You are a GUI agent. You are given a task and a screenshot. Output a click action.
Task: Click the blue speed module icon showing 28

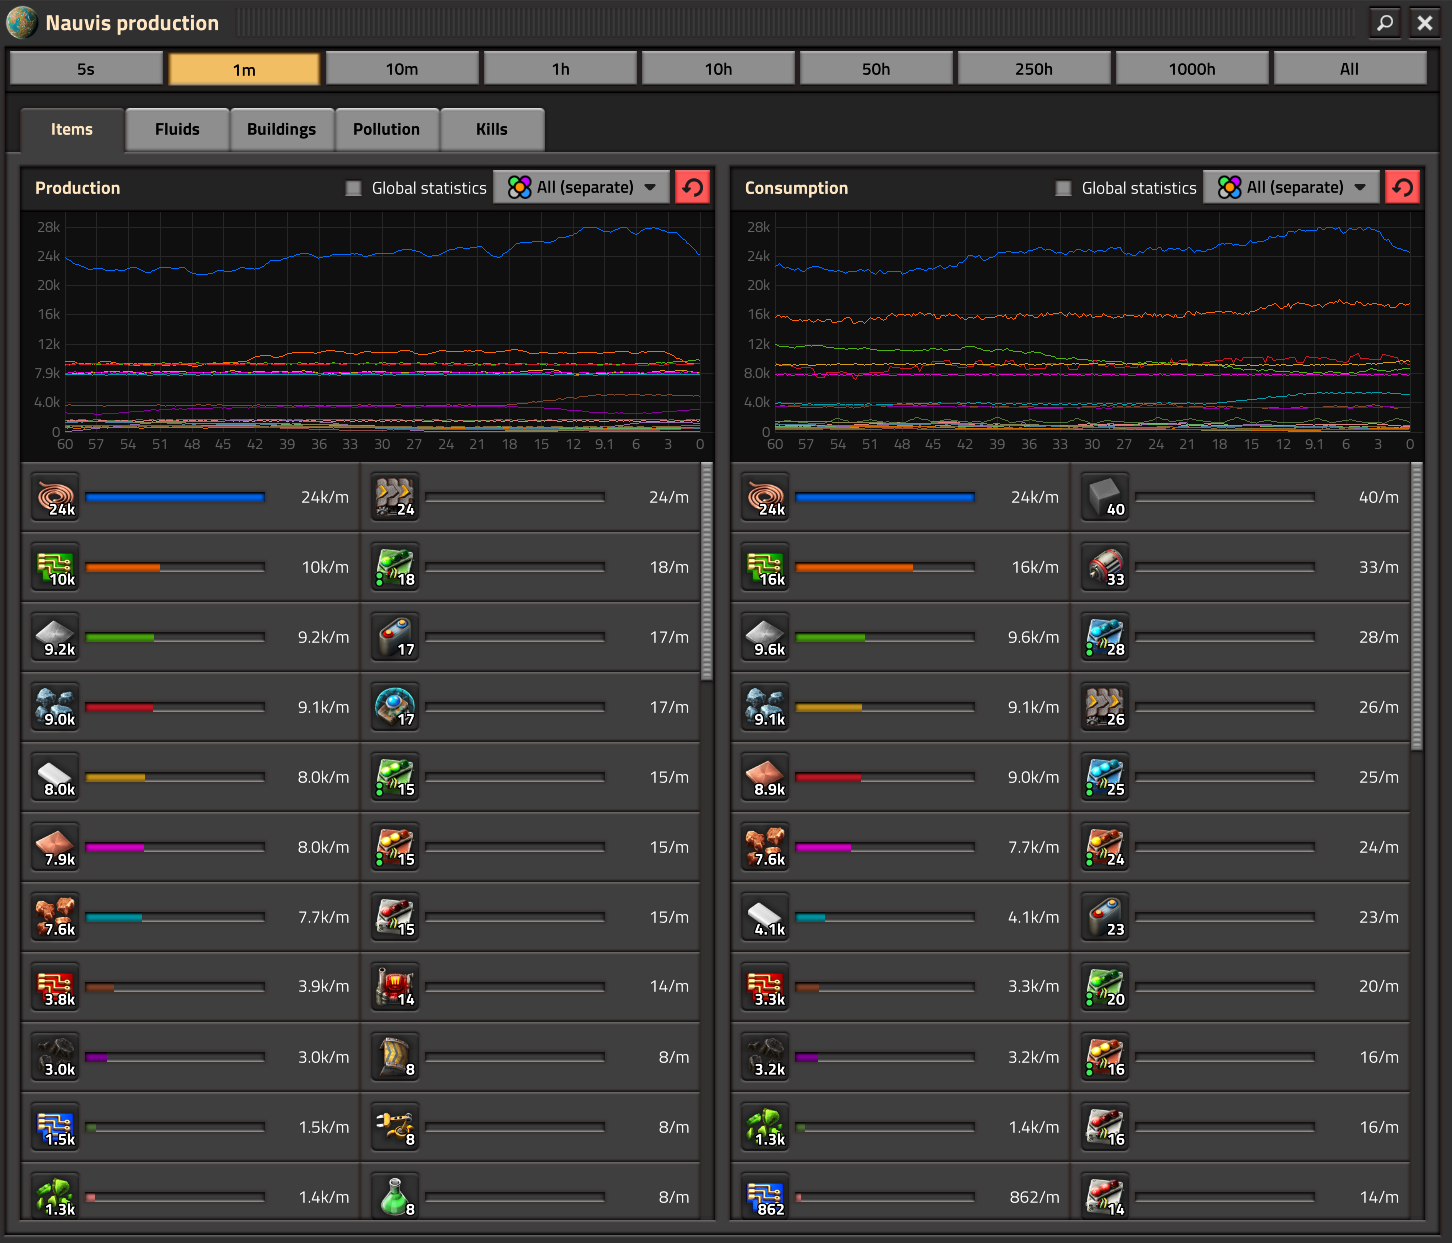click(x=1105, y=637)
